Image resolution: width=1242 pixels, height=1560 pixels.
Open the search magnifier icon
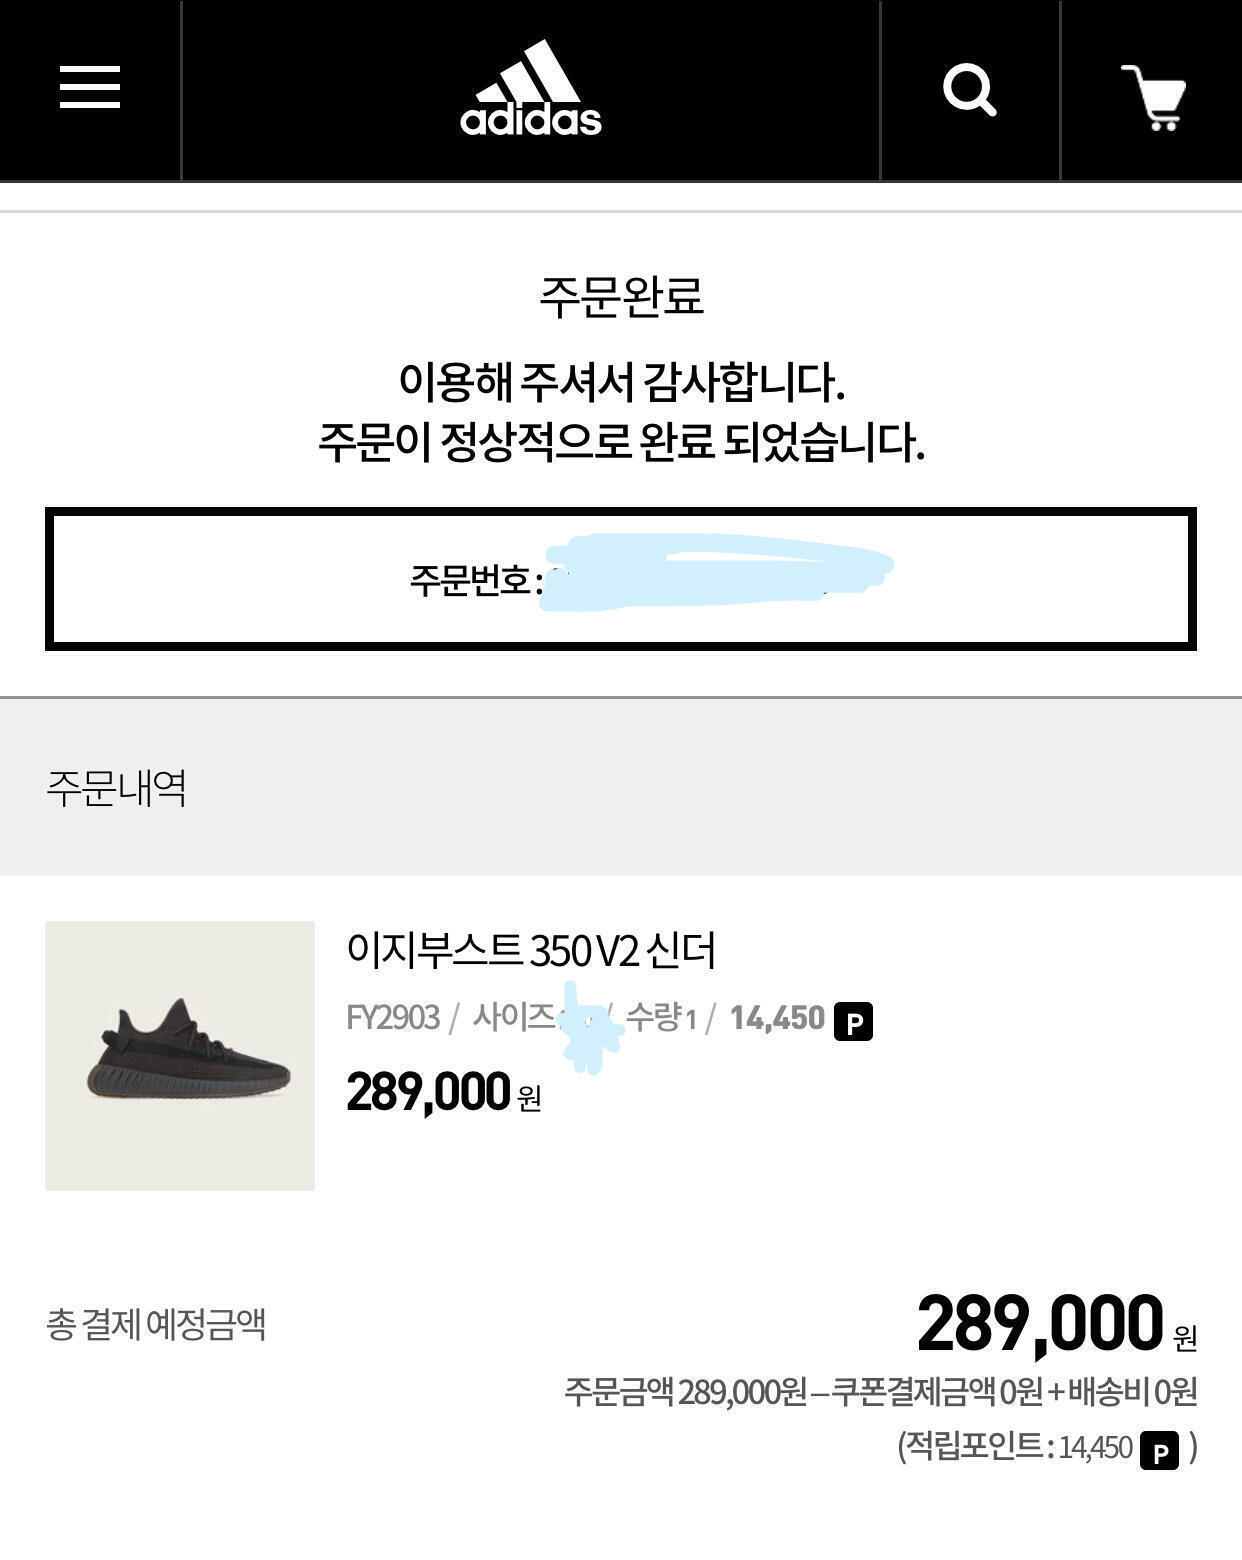tap(970, 90)
